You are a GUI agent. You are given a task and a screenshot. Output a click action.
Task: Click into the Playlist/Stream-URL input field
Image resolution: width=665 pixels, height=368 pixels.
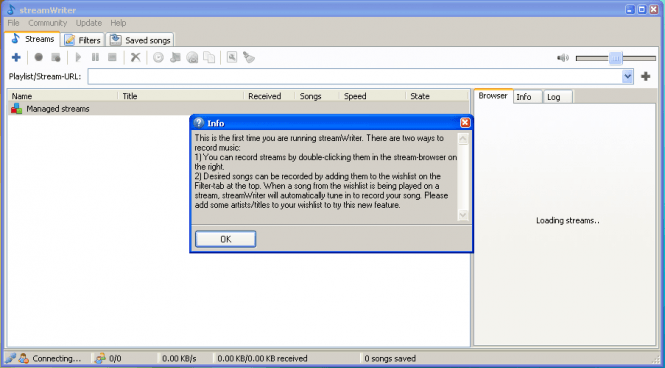[355, 77]
